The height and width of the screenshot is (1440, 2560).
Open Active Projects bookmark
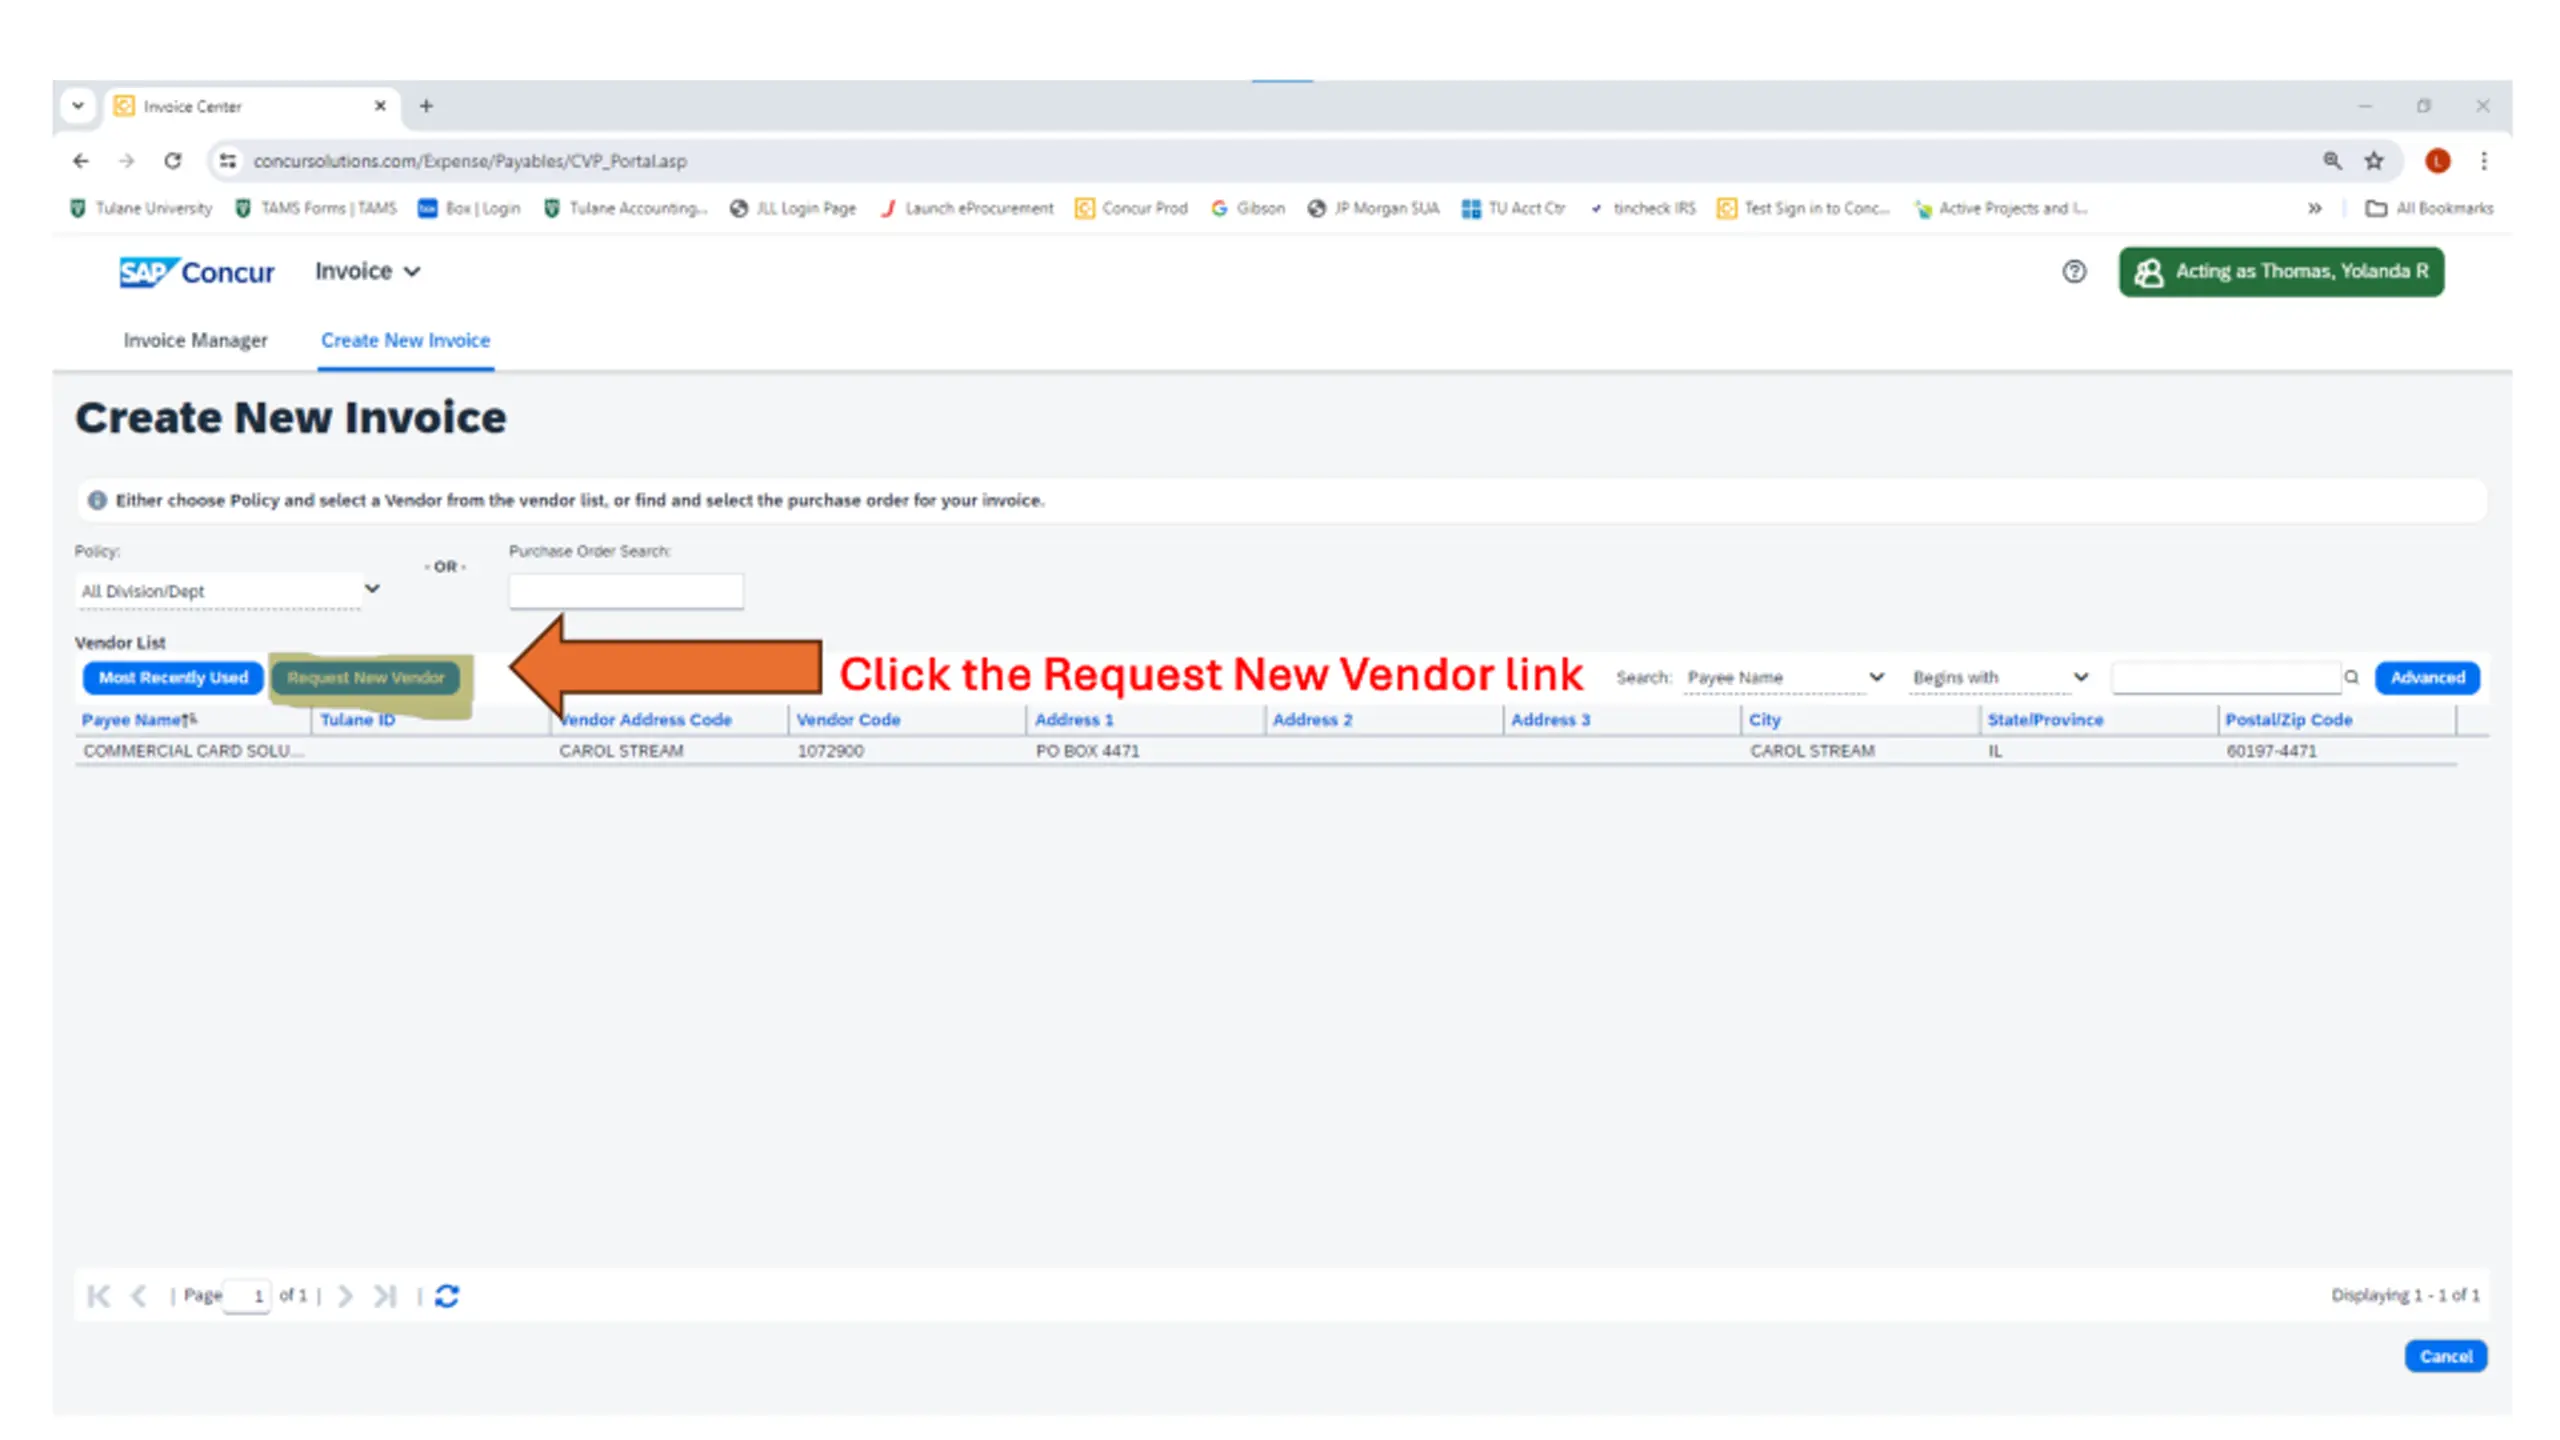coord(2001,208)
